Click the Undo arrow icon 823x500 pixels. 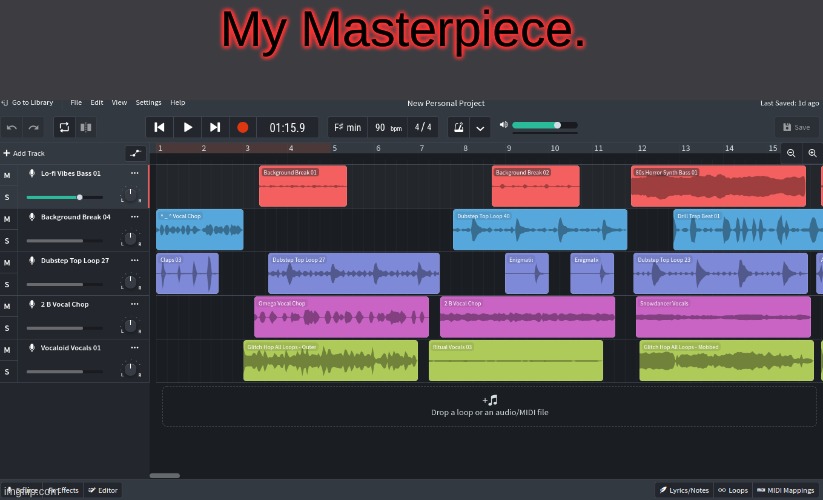point(12,127)
